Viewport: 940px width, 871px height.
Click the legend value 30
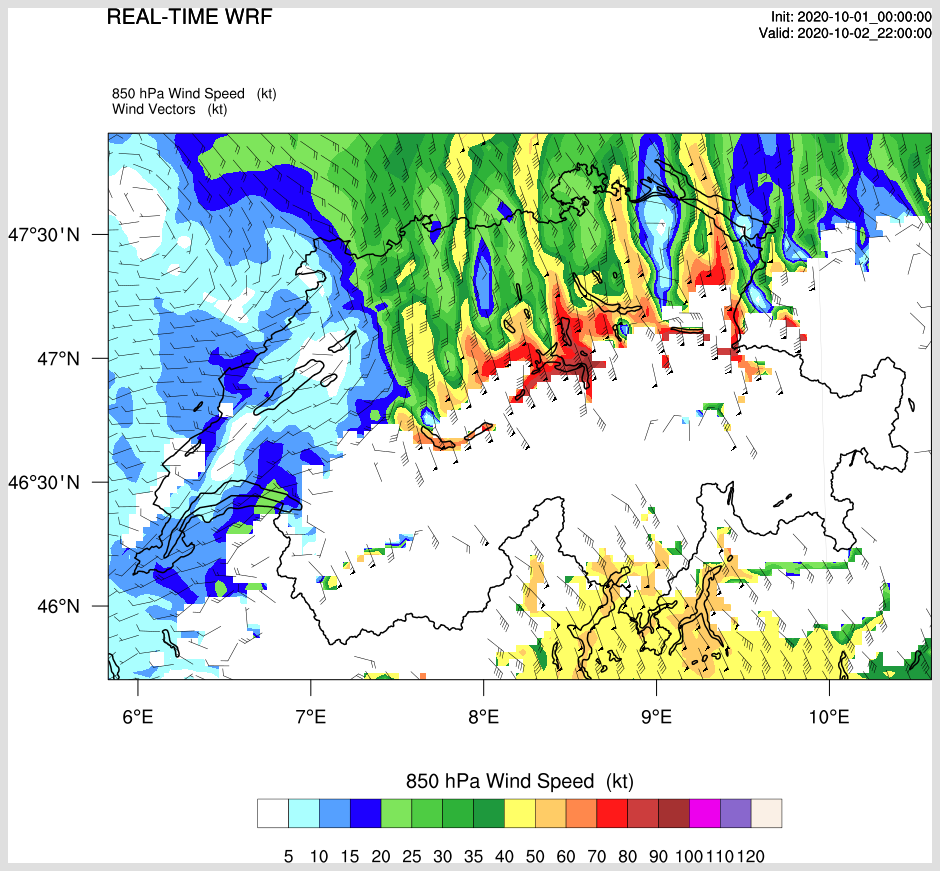[x=442, y=856]
